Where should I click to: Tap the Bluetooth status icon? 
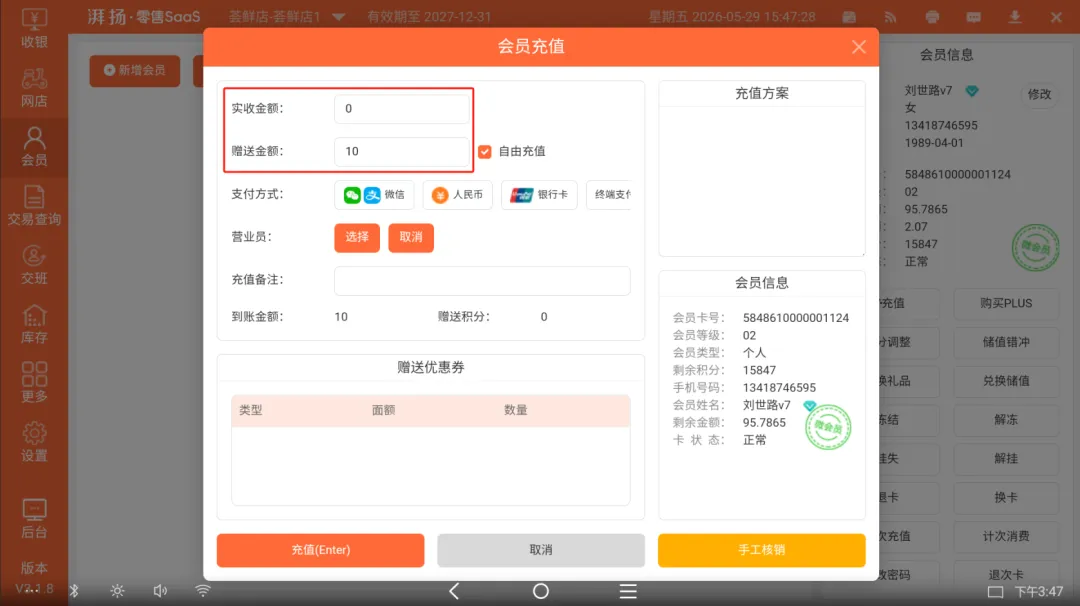(x=74, y=592)
